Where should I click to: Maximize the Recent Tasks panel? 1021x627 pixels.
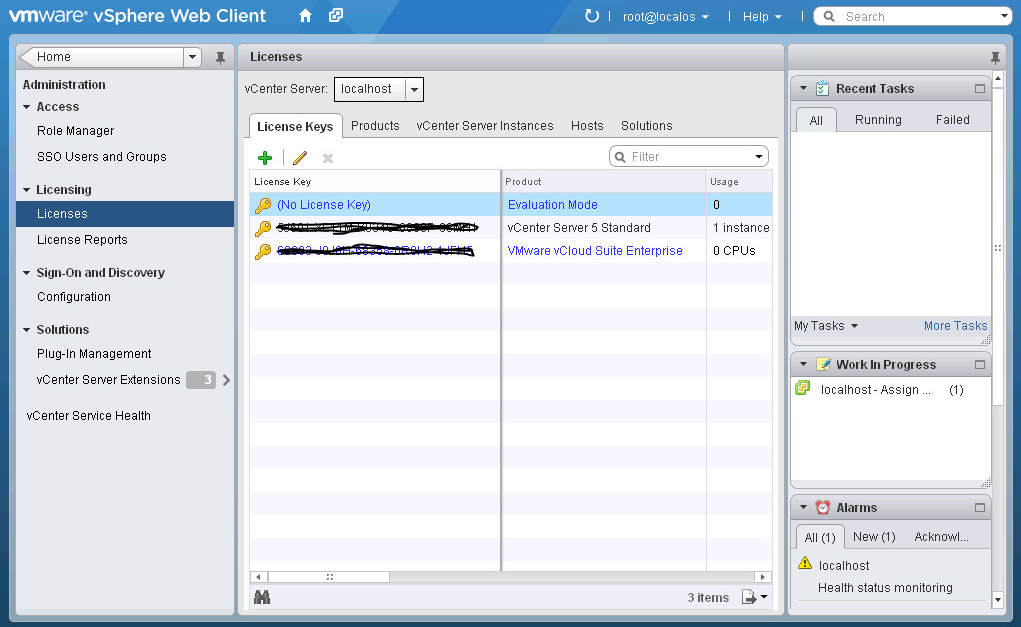click(x=980, y=89)
